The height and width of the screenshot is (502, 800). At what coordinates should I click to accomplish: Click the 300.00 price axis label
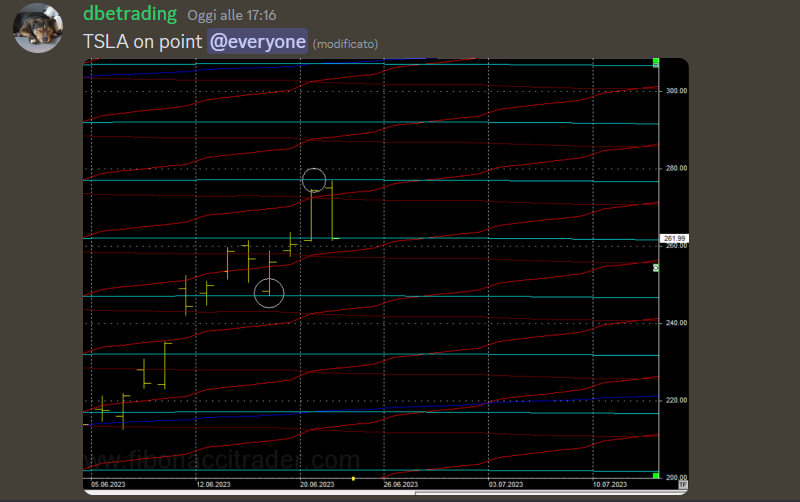pos(677,91)
